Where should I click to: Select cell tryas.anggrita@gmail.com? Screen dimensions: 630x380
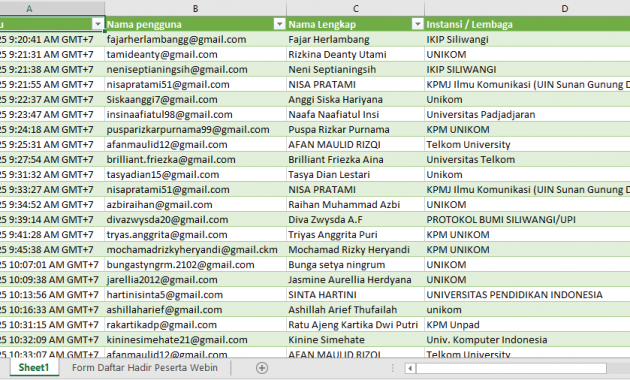pos(196,235)
